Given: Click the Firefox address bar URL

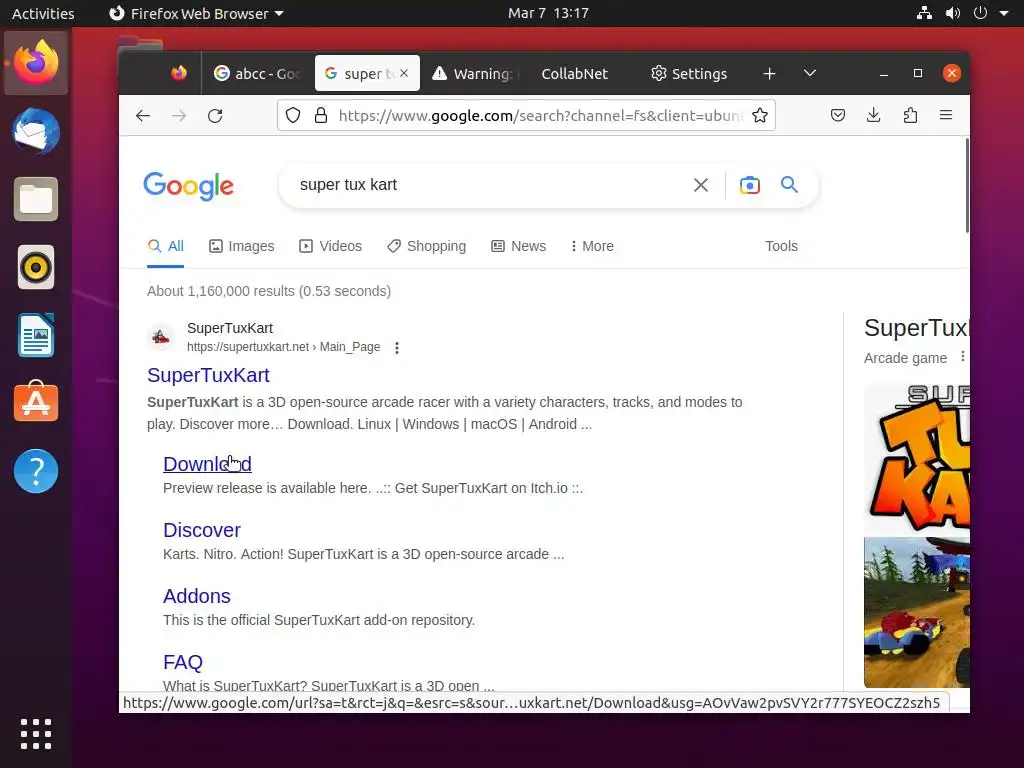Looking at the screenshot, I should [540, 116].
